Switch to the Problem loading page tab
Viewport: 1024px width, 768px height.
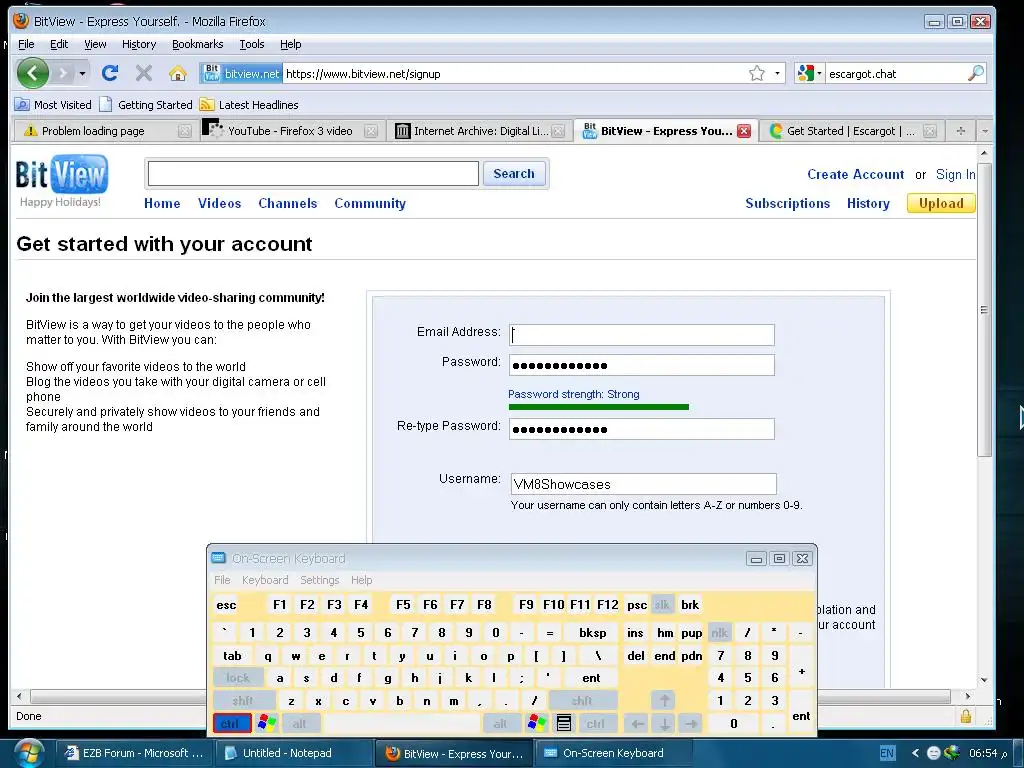click(104, 131)
